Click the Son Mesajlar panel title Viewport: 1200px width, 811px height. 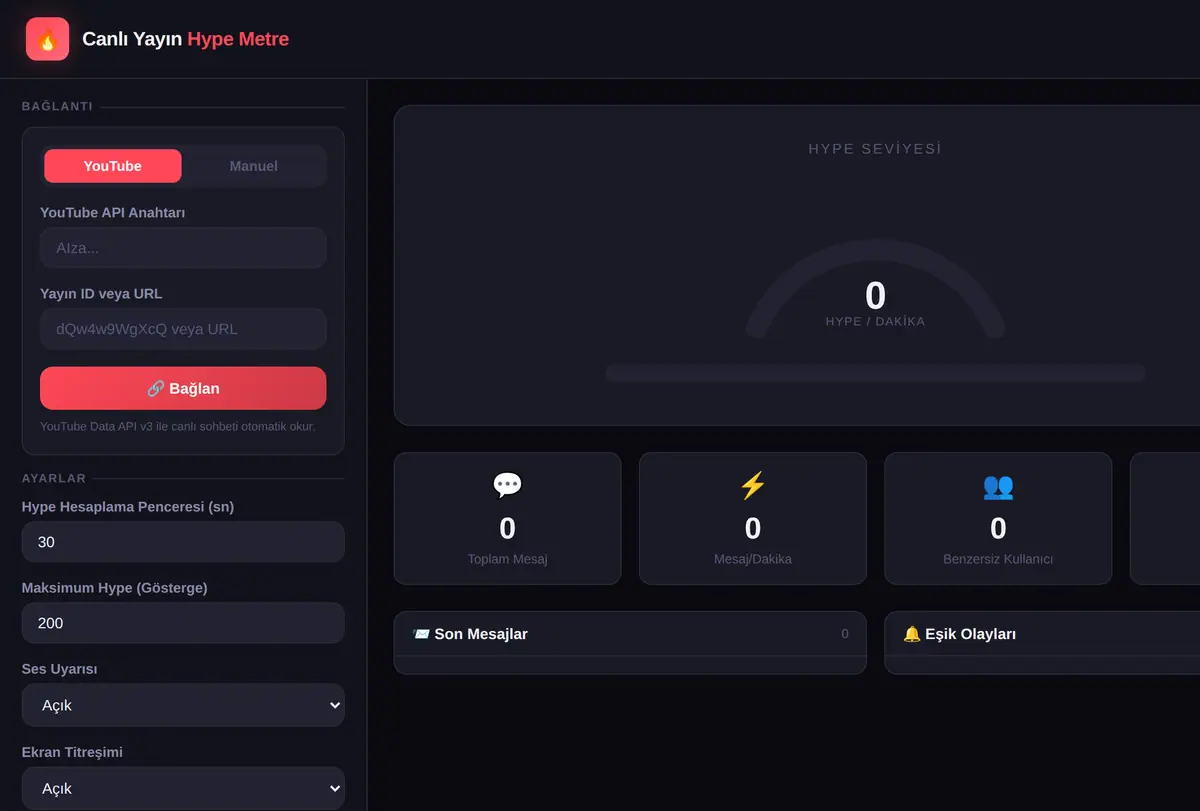pos(481,634)
